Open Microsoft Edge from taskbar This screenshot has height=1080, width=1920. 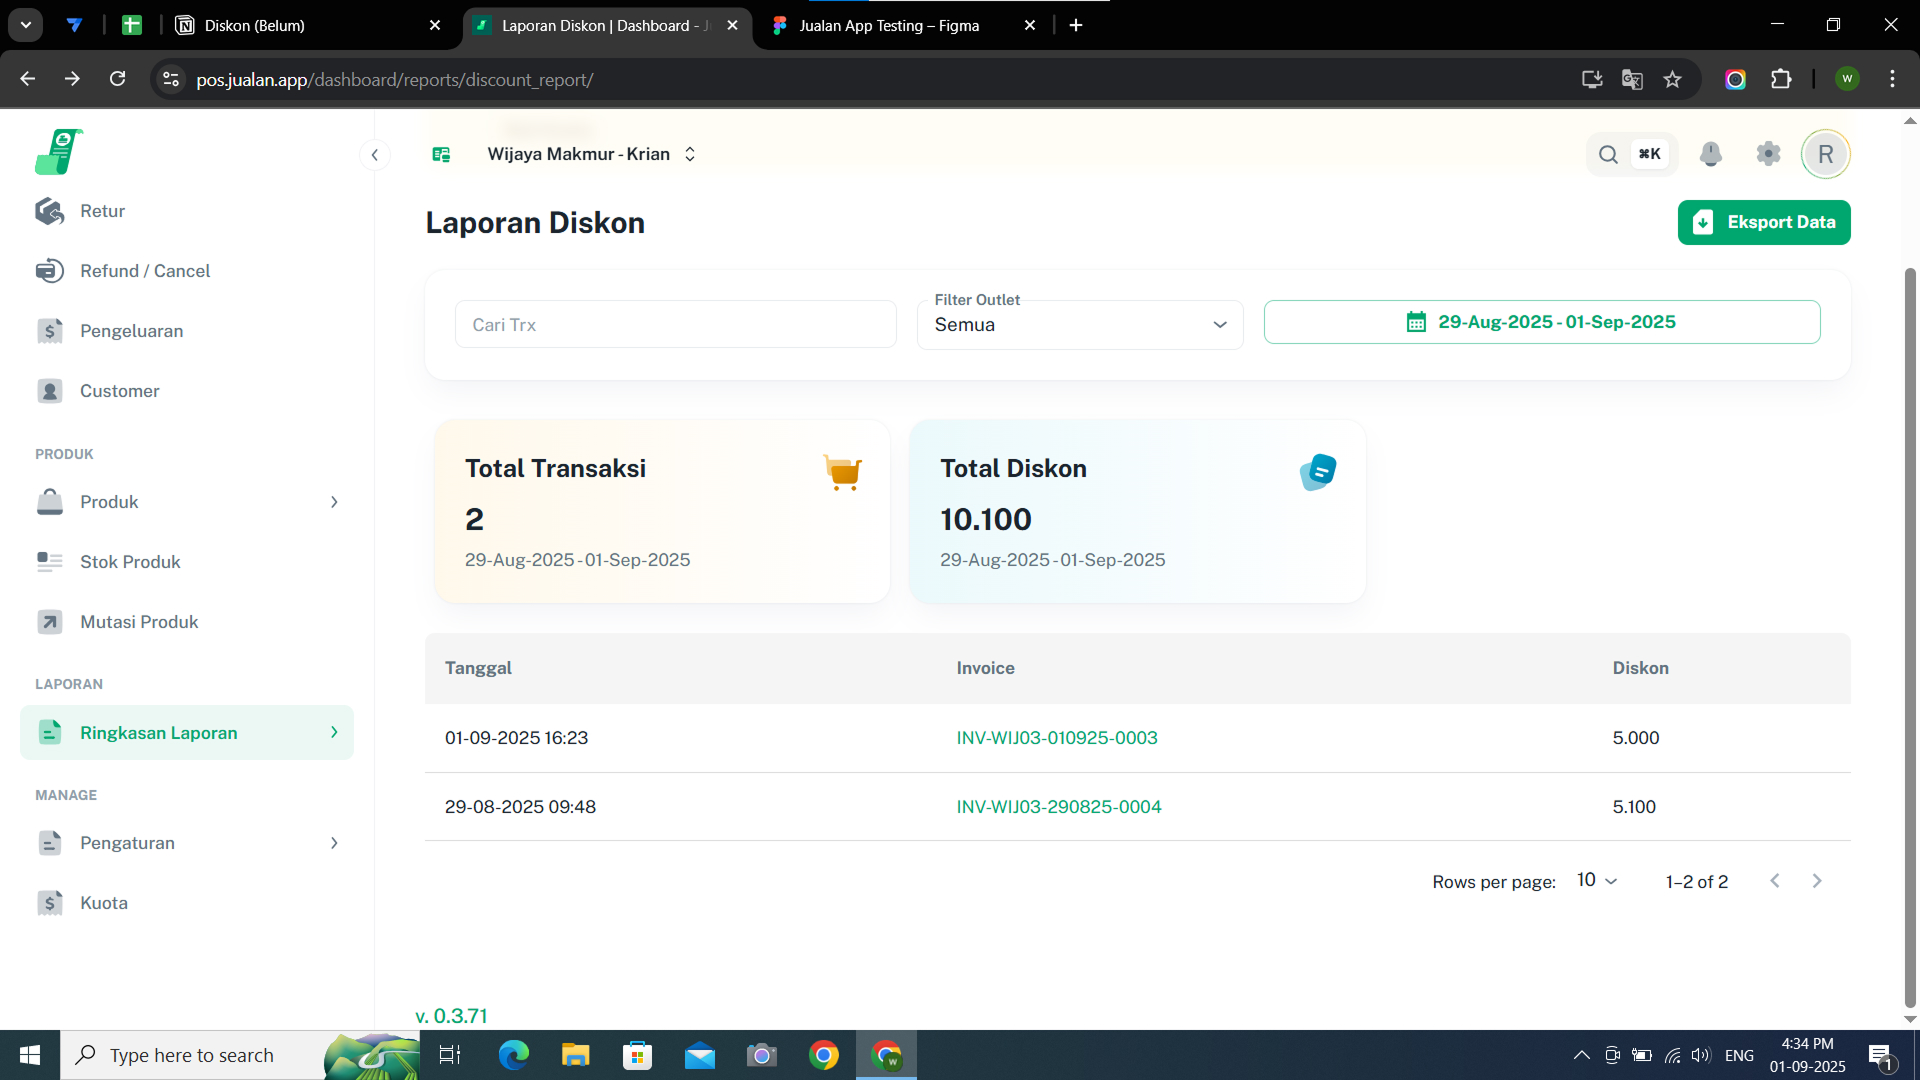[x=513, y=1055]
